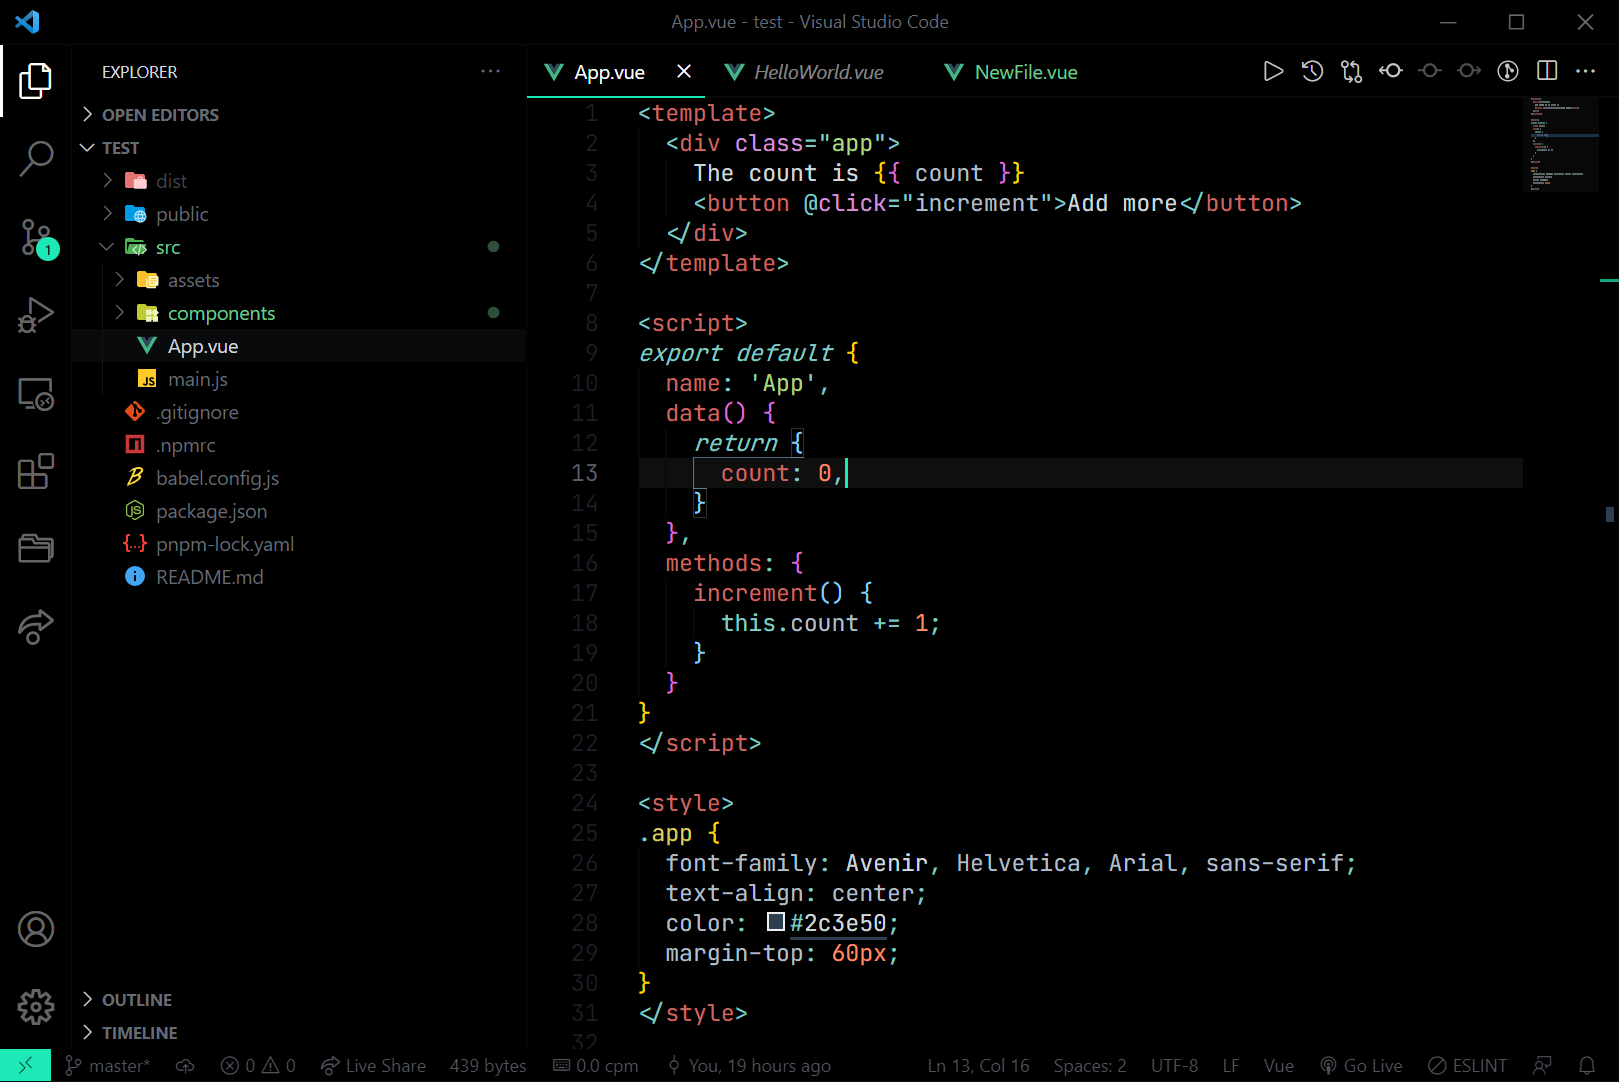
Task: Open notifications bell in status bar
Action: tap(1587, 1066)
